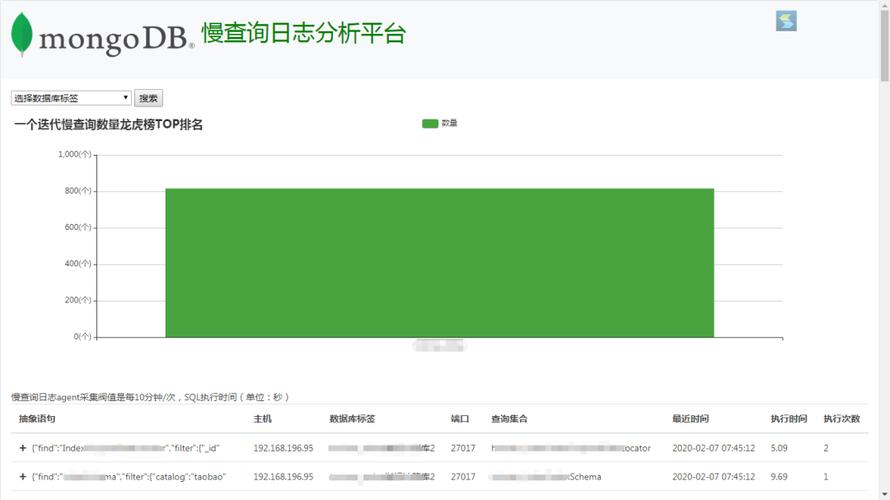The image size is (890, 500).
Task: Click the 端口 column header
Action: 460,419
